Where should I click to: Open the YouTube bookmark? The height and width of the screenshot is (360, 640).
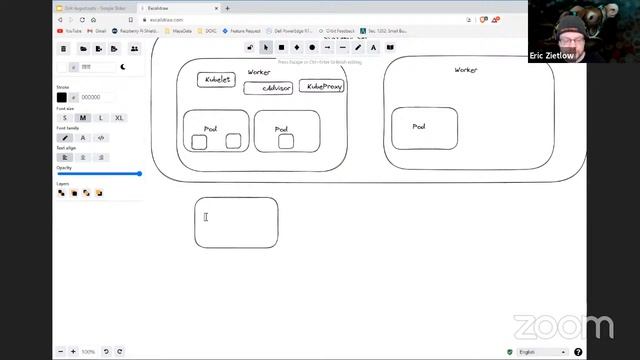pyautogui.click(x=70, y=31)
